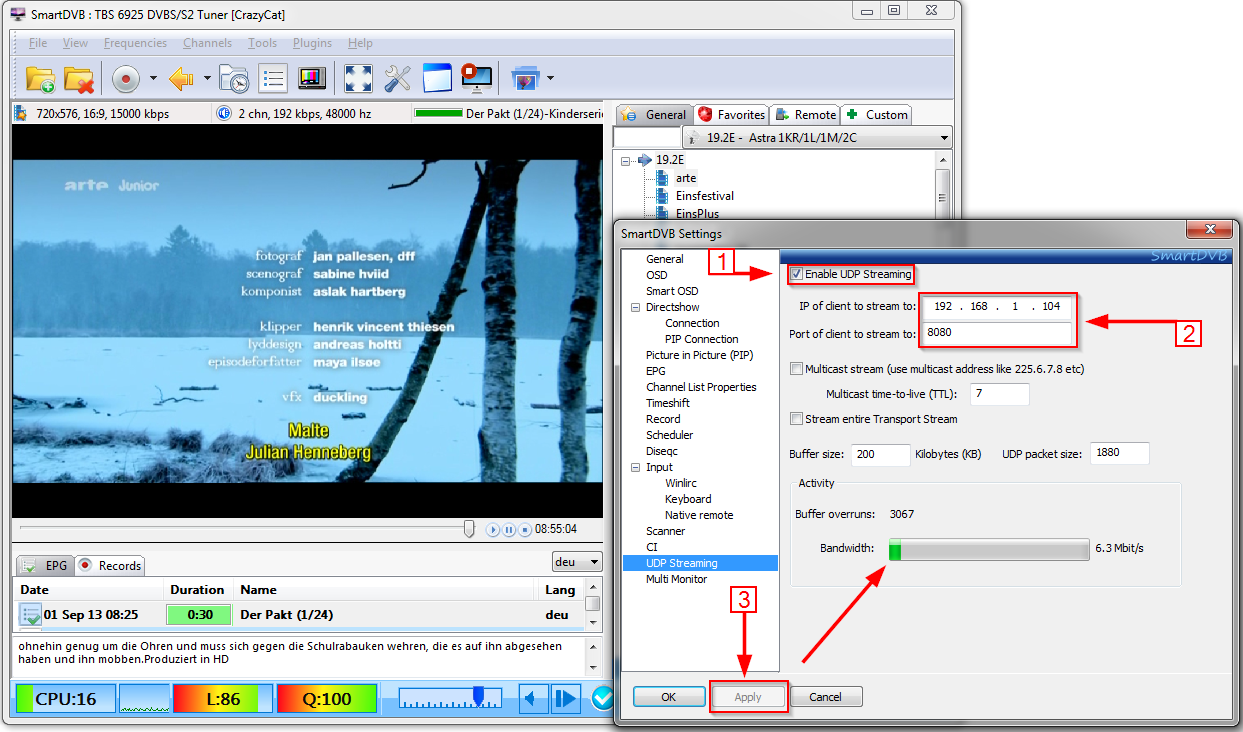Image resolution: width=1243 pixels, height=732 pixels.
Task: Click the previous channel left arrow button
Action: pos(533,699)
